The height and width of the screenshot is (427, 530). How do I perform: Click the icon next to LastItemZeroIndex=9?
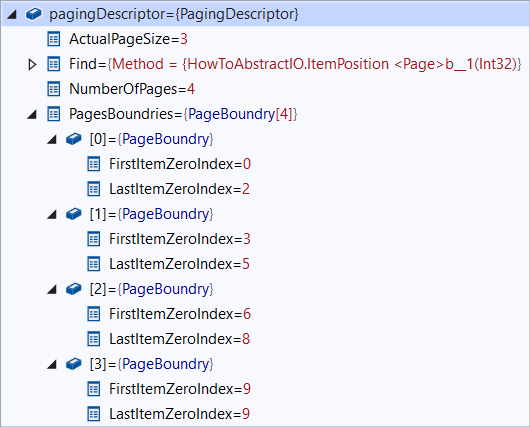click(x=94, y=414)
